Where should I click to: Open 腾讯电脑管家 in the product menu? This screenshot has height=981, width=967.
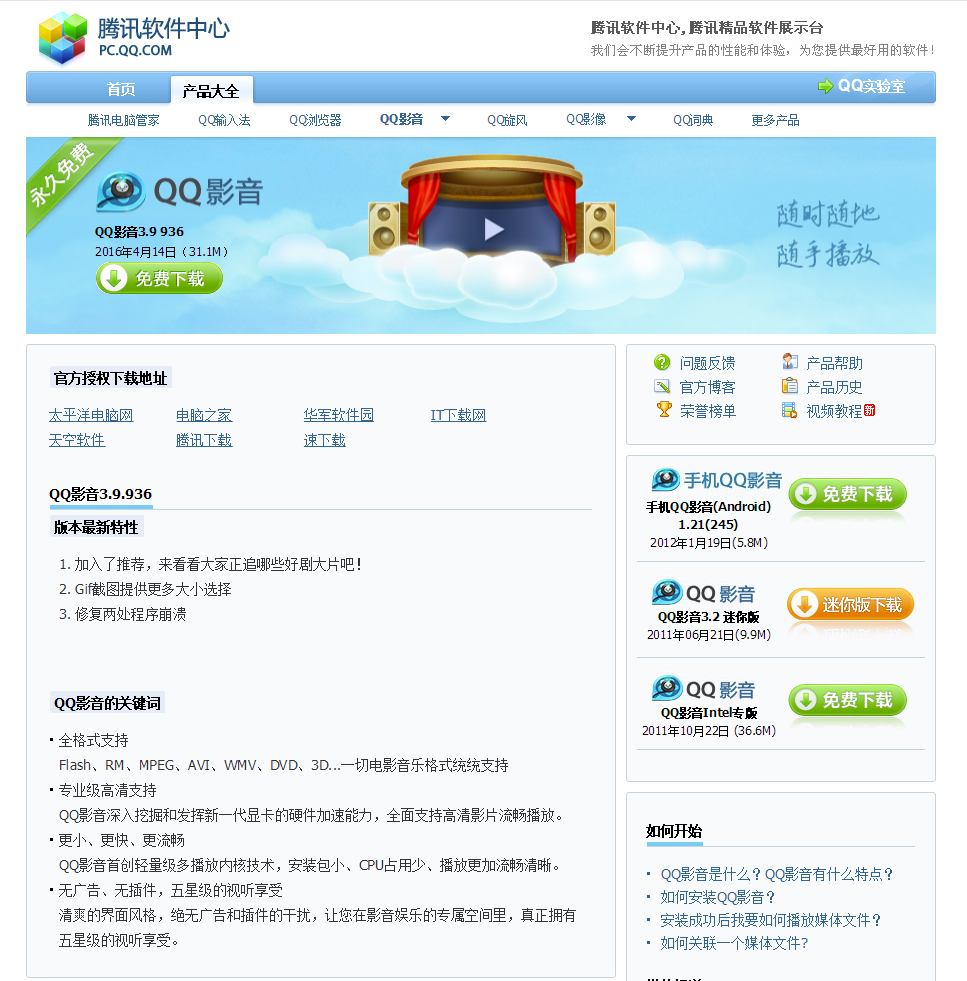(123, 120)
